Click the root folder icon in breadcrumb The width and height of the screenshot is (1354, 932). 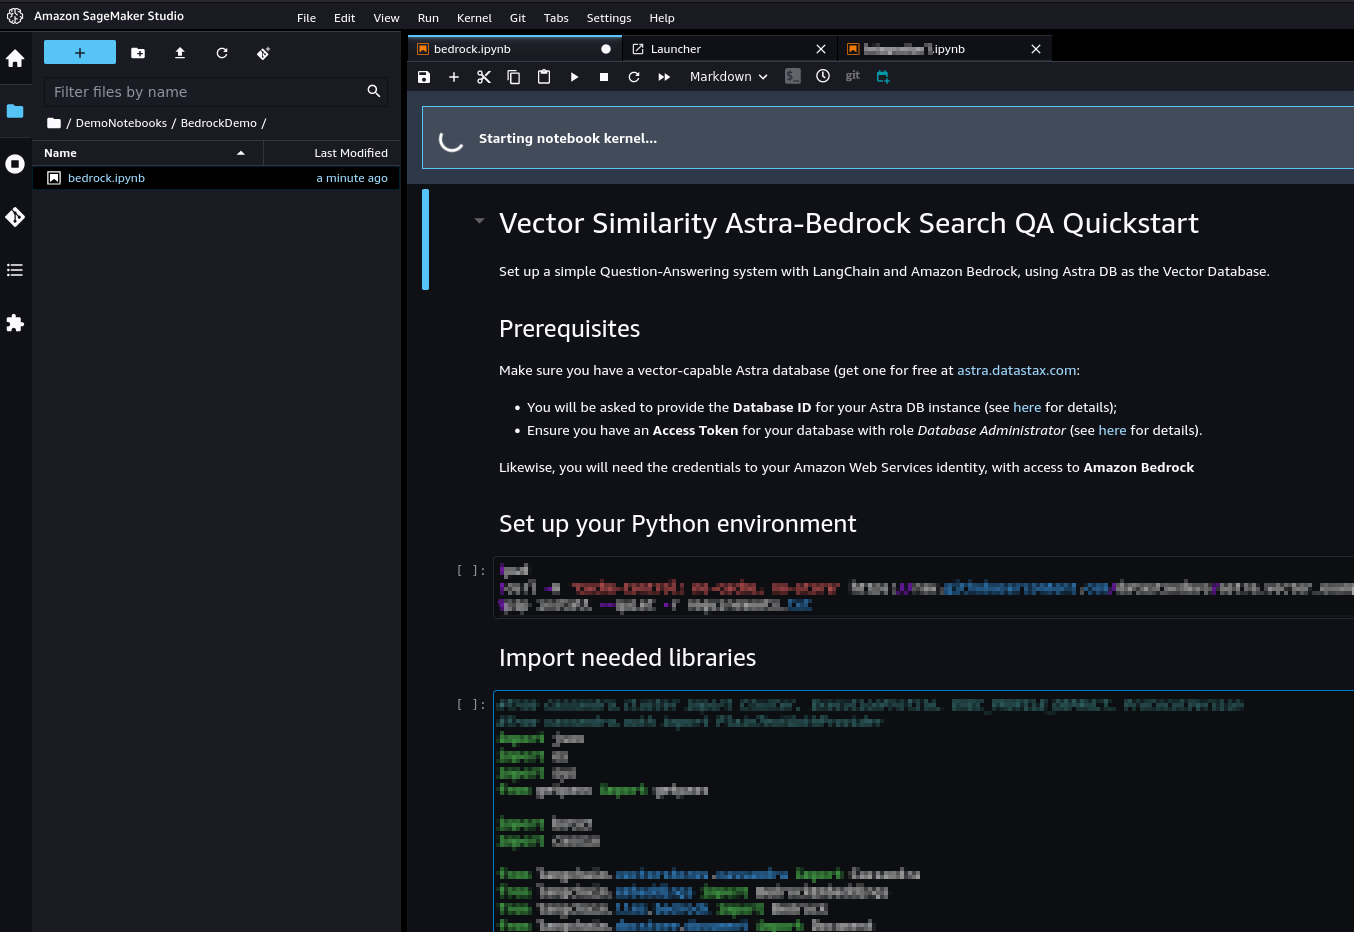(54, 123)
